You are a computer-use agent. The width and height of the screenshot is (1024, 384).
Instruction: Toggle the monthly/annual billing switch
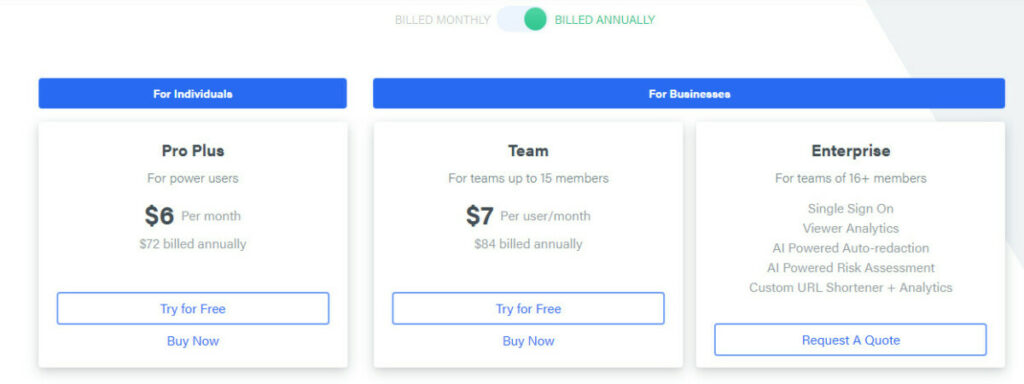coord(522,20)
